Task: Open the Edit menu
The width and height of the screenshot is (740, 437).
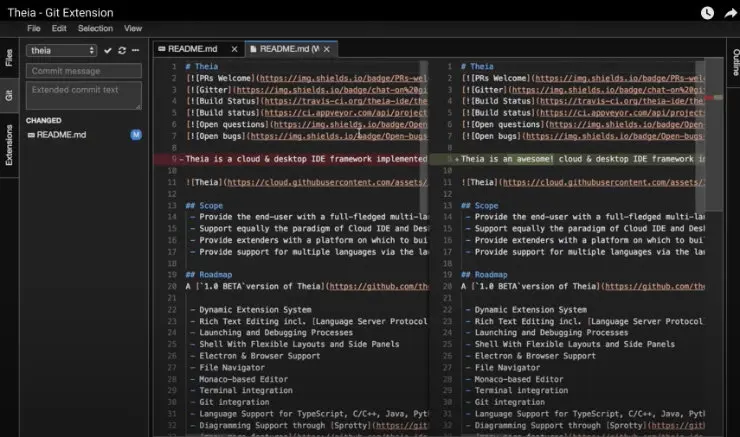Action: coord(59,28)
